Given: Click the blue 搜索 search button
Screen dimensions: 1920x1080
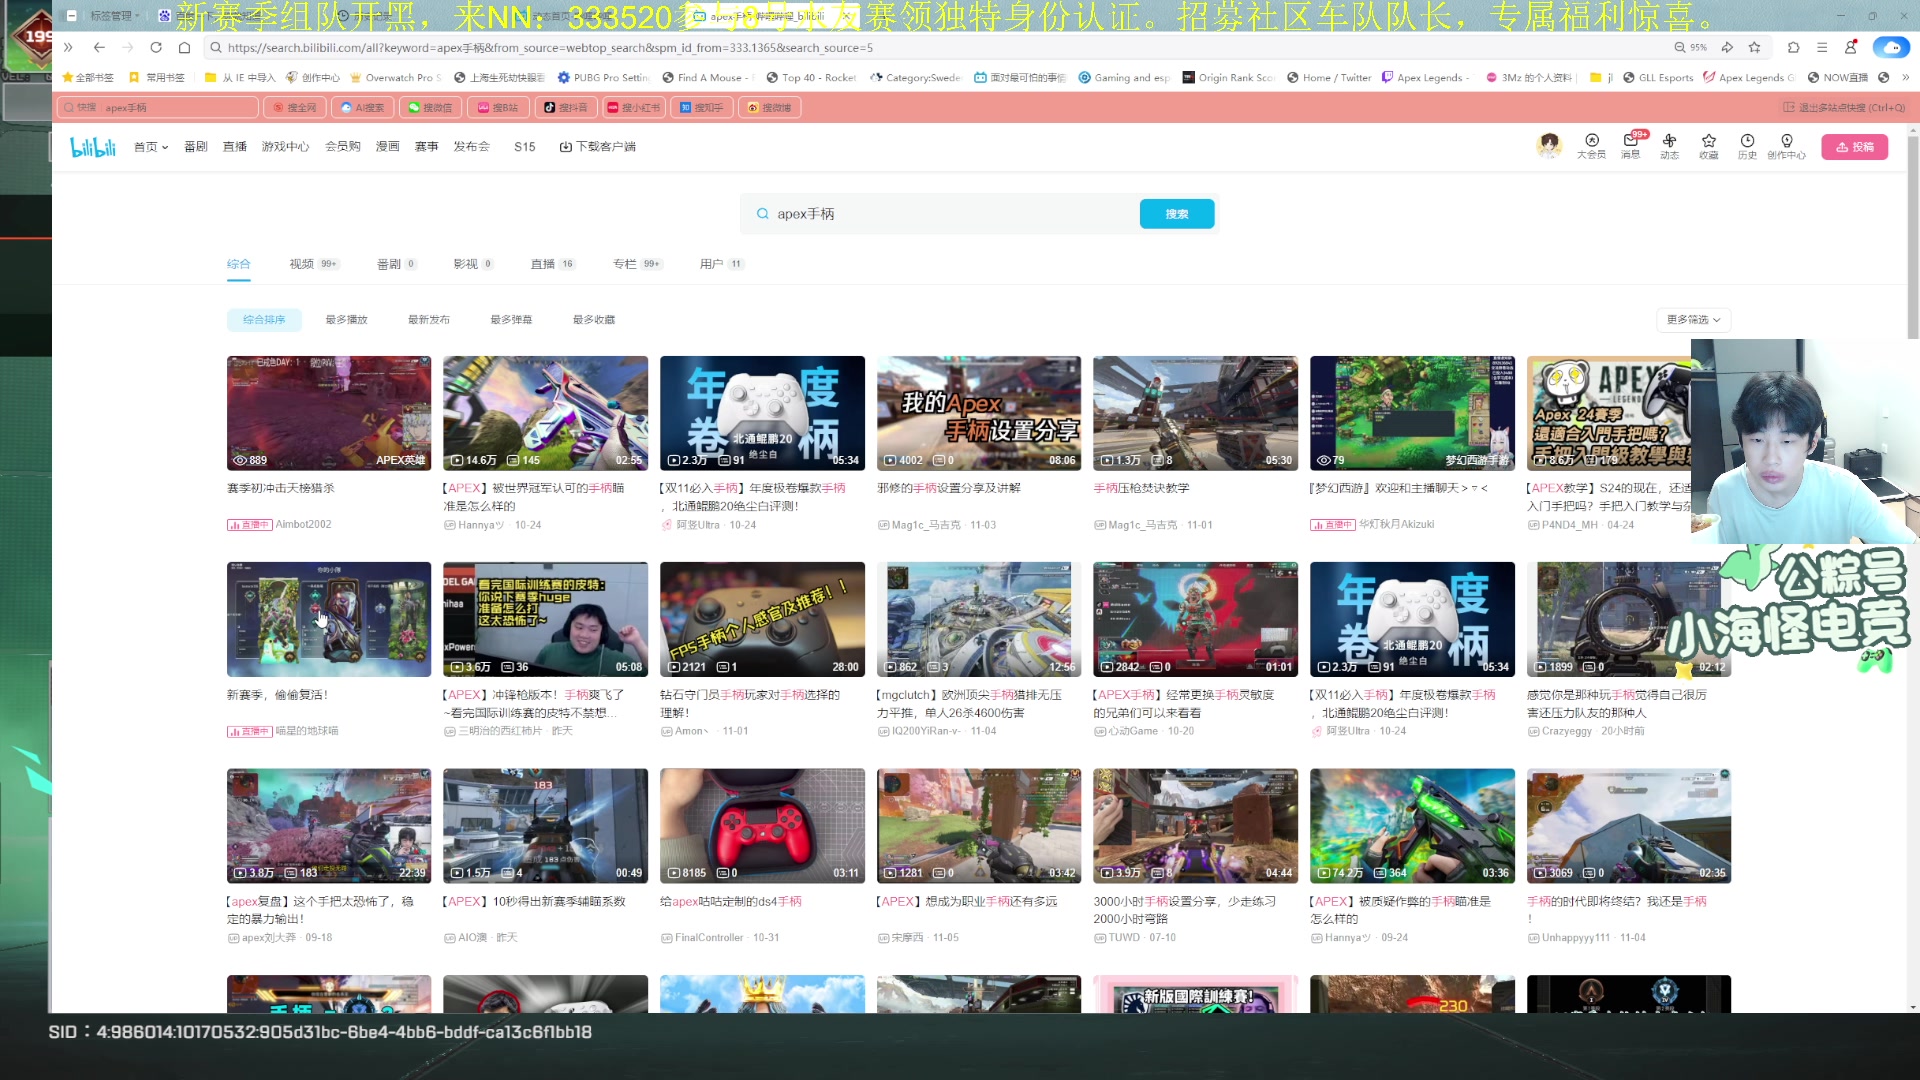Looking at the screenshot, I should click(1176, 214).
